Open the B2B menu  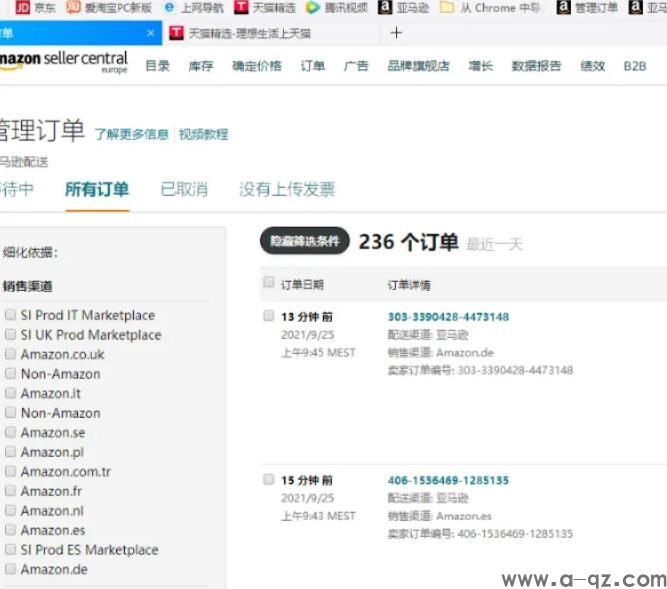635,66
